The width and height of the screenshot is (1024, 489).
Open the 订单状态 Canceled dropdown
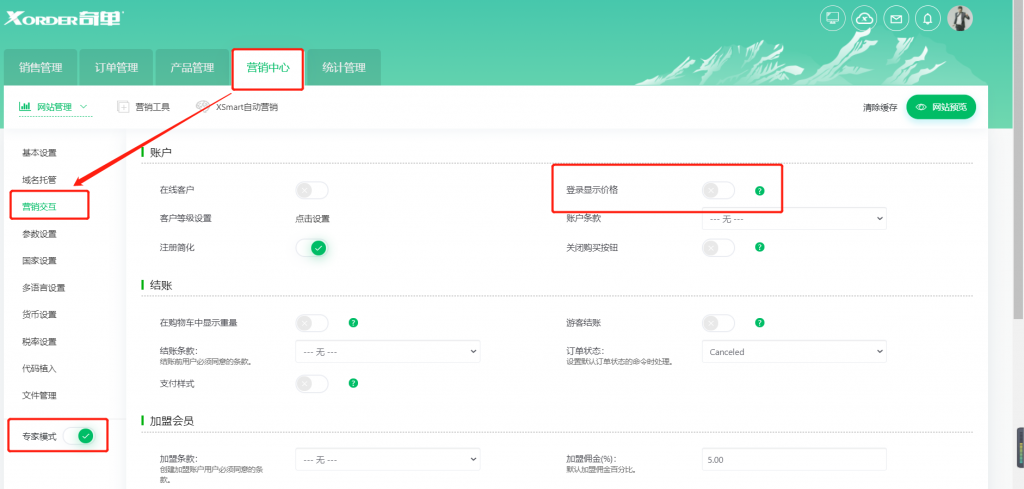tap(794, 351)
